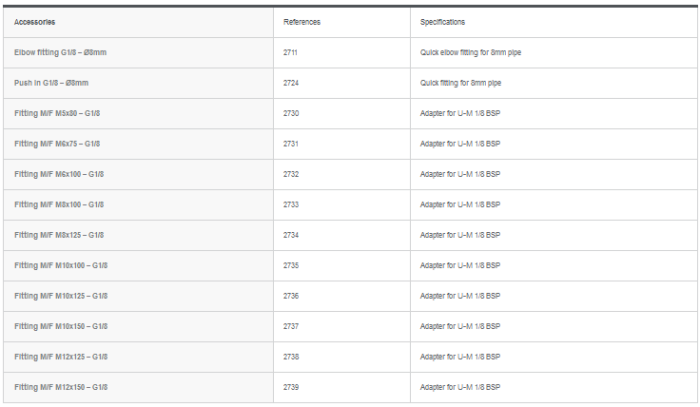Select Fitting M/F M10x100 – G1/8 accessory
This screenshot has width=700, height=407.
61,265
